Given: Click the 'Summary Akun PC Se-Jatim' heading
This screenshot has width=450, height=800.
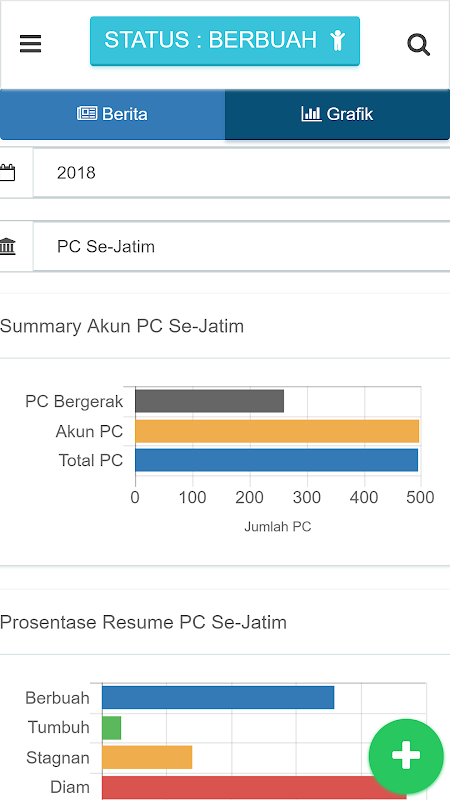Looking at the screenshot, I should tap(122, 326).
